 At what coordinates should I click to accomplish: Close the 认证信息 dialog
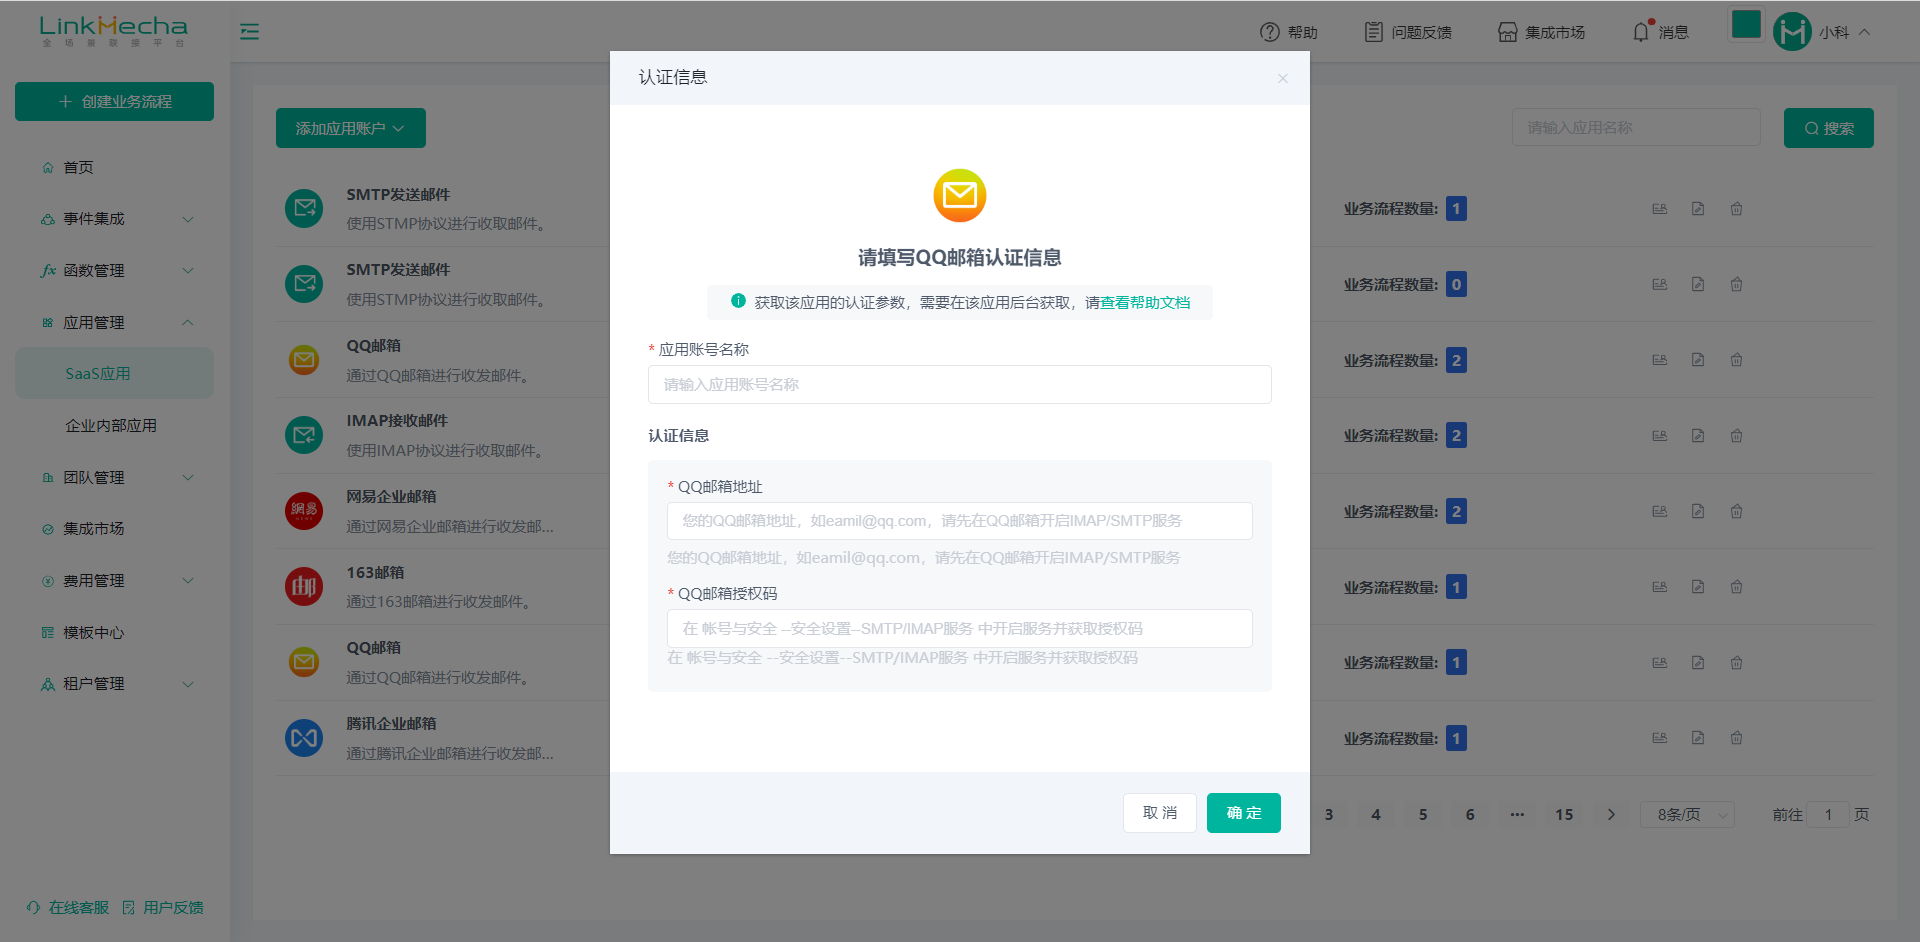click(1282, 78)
